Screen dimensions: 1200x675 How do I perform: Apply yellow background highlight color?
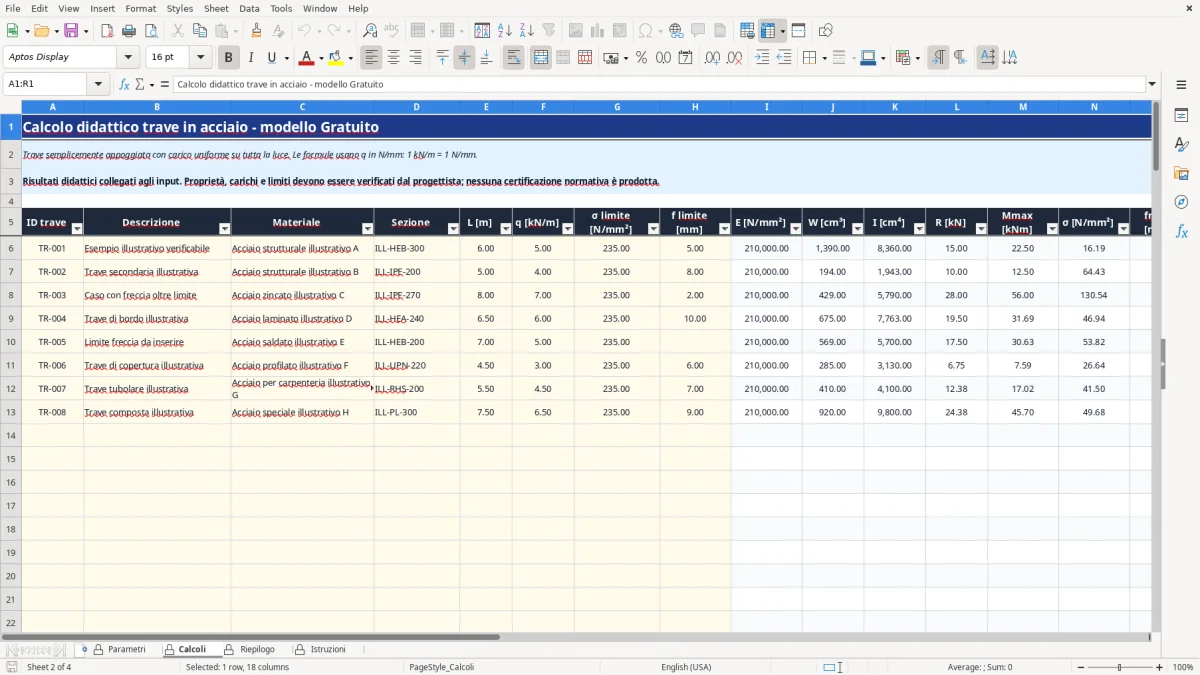click(x=336, y=58)
